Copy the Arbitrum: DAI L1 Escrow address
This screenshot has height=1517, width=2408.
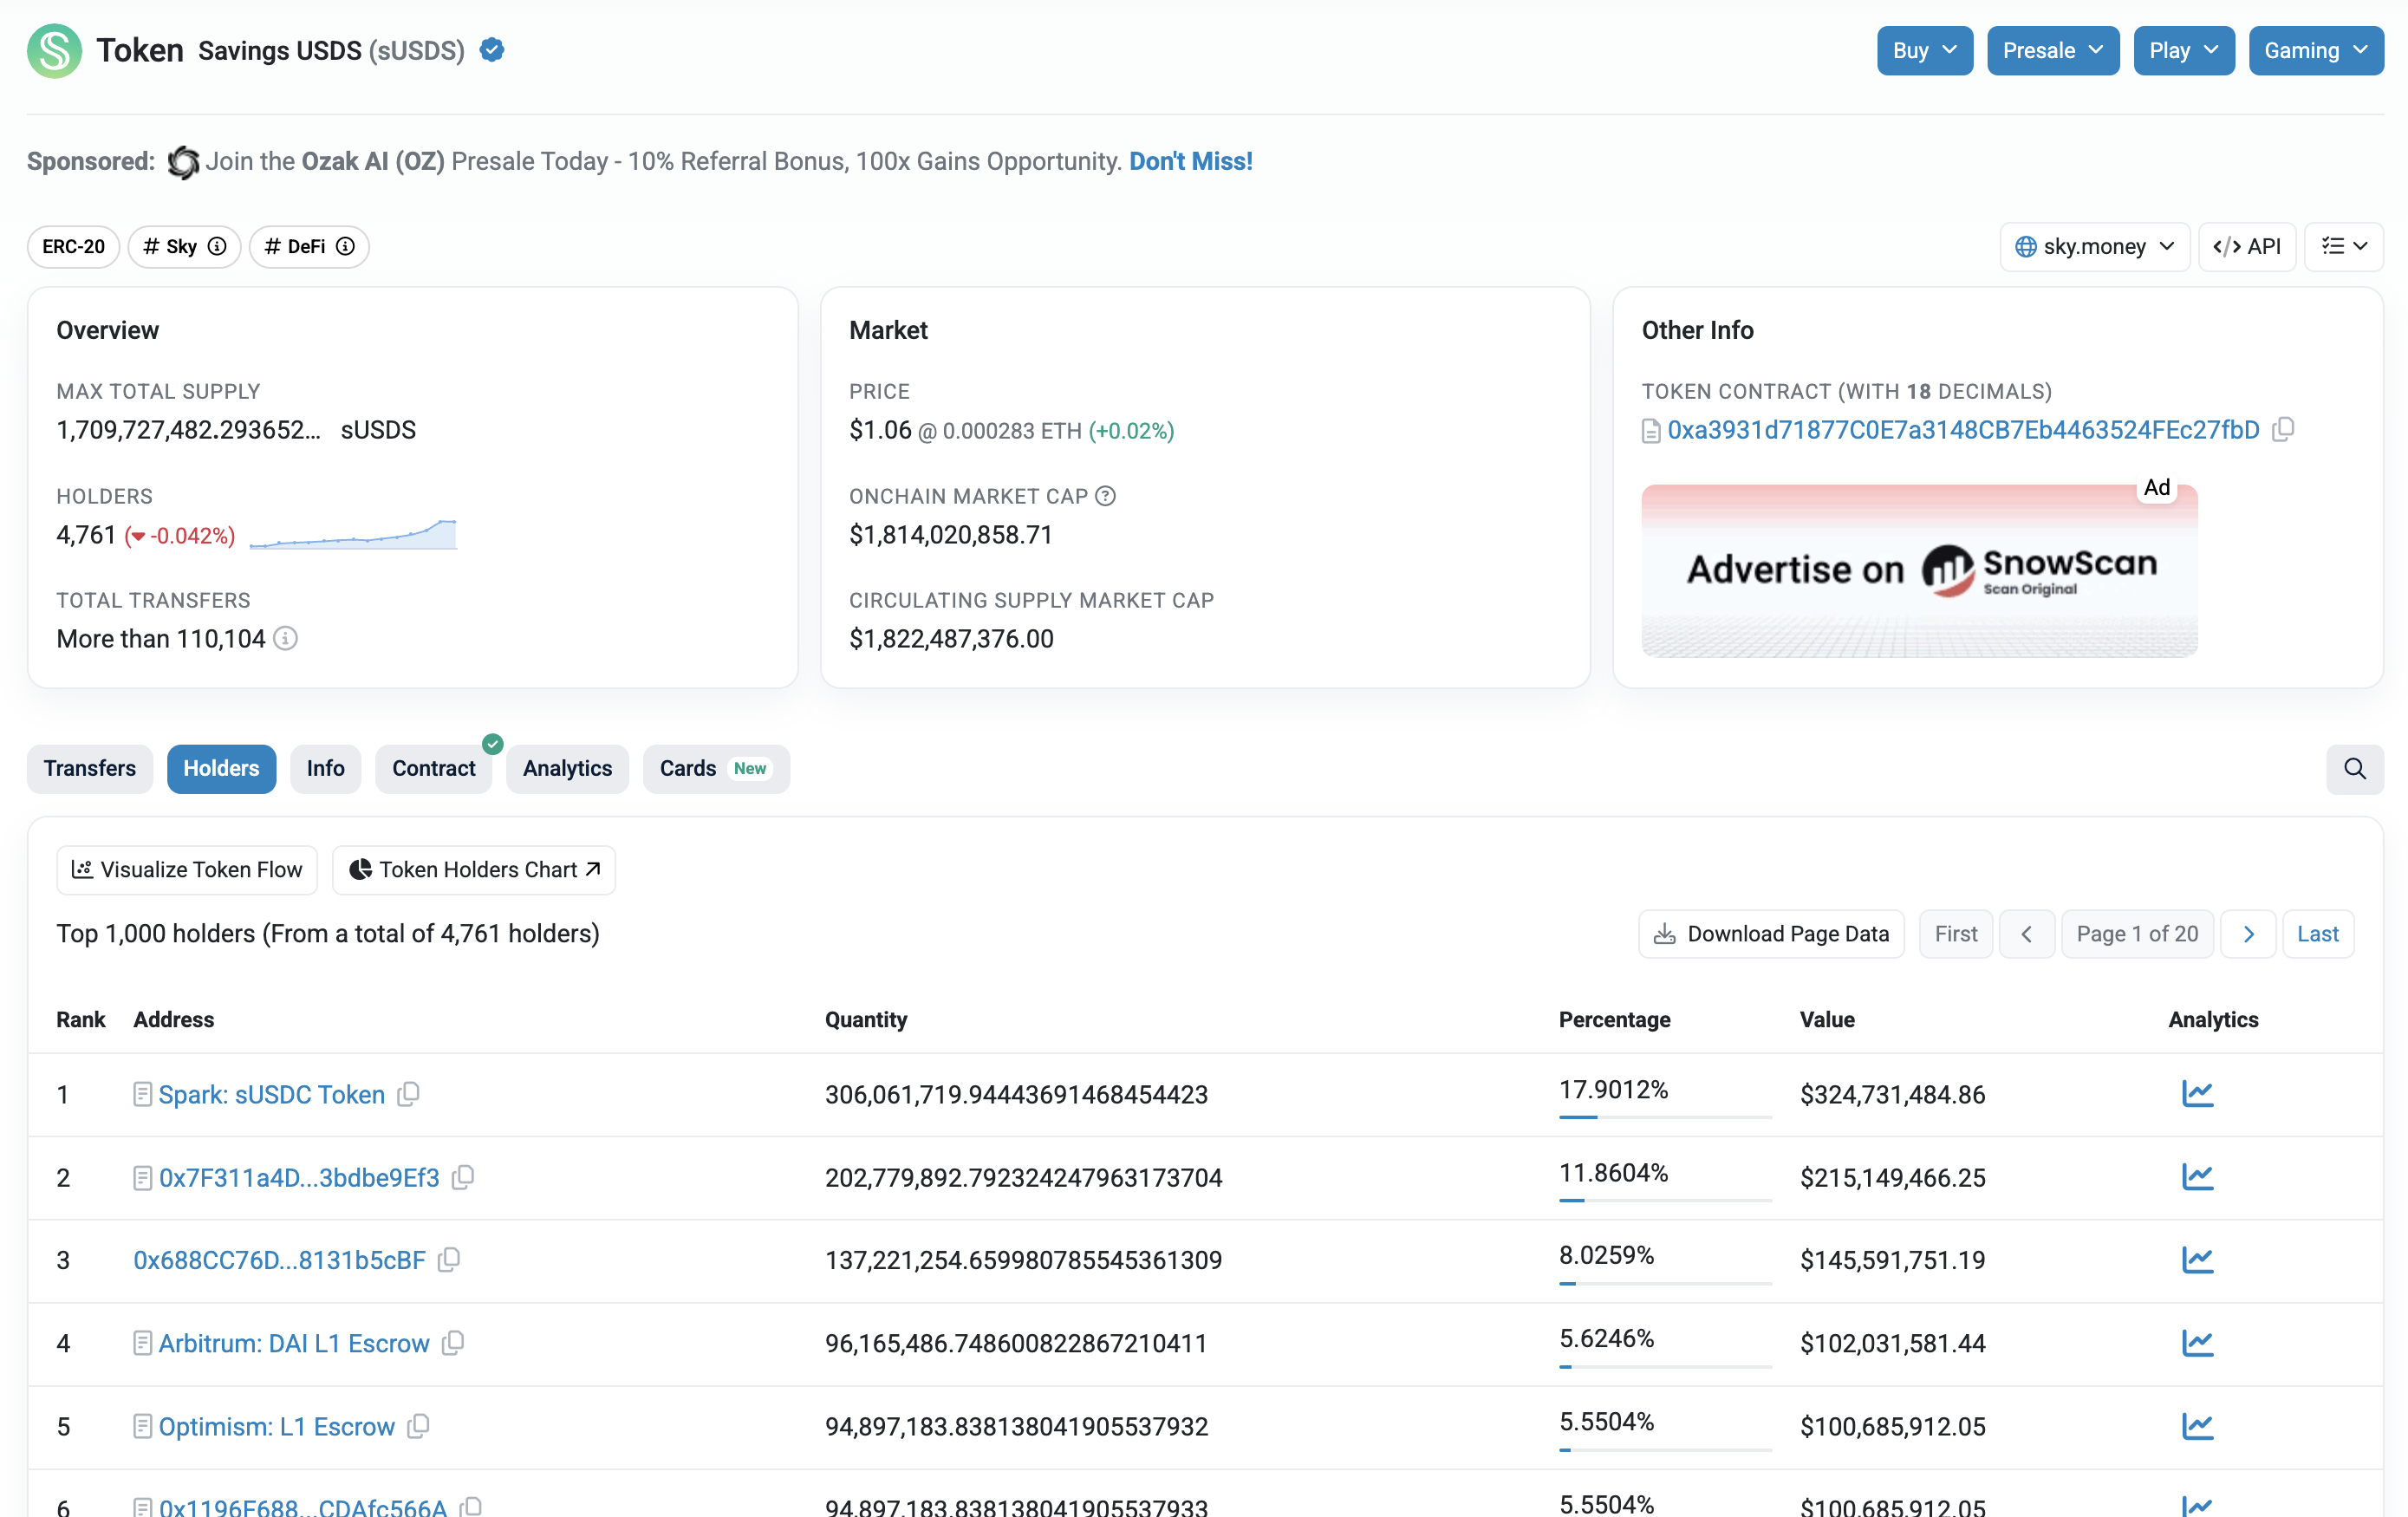[453, 1343]
